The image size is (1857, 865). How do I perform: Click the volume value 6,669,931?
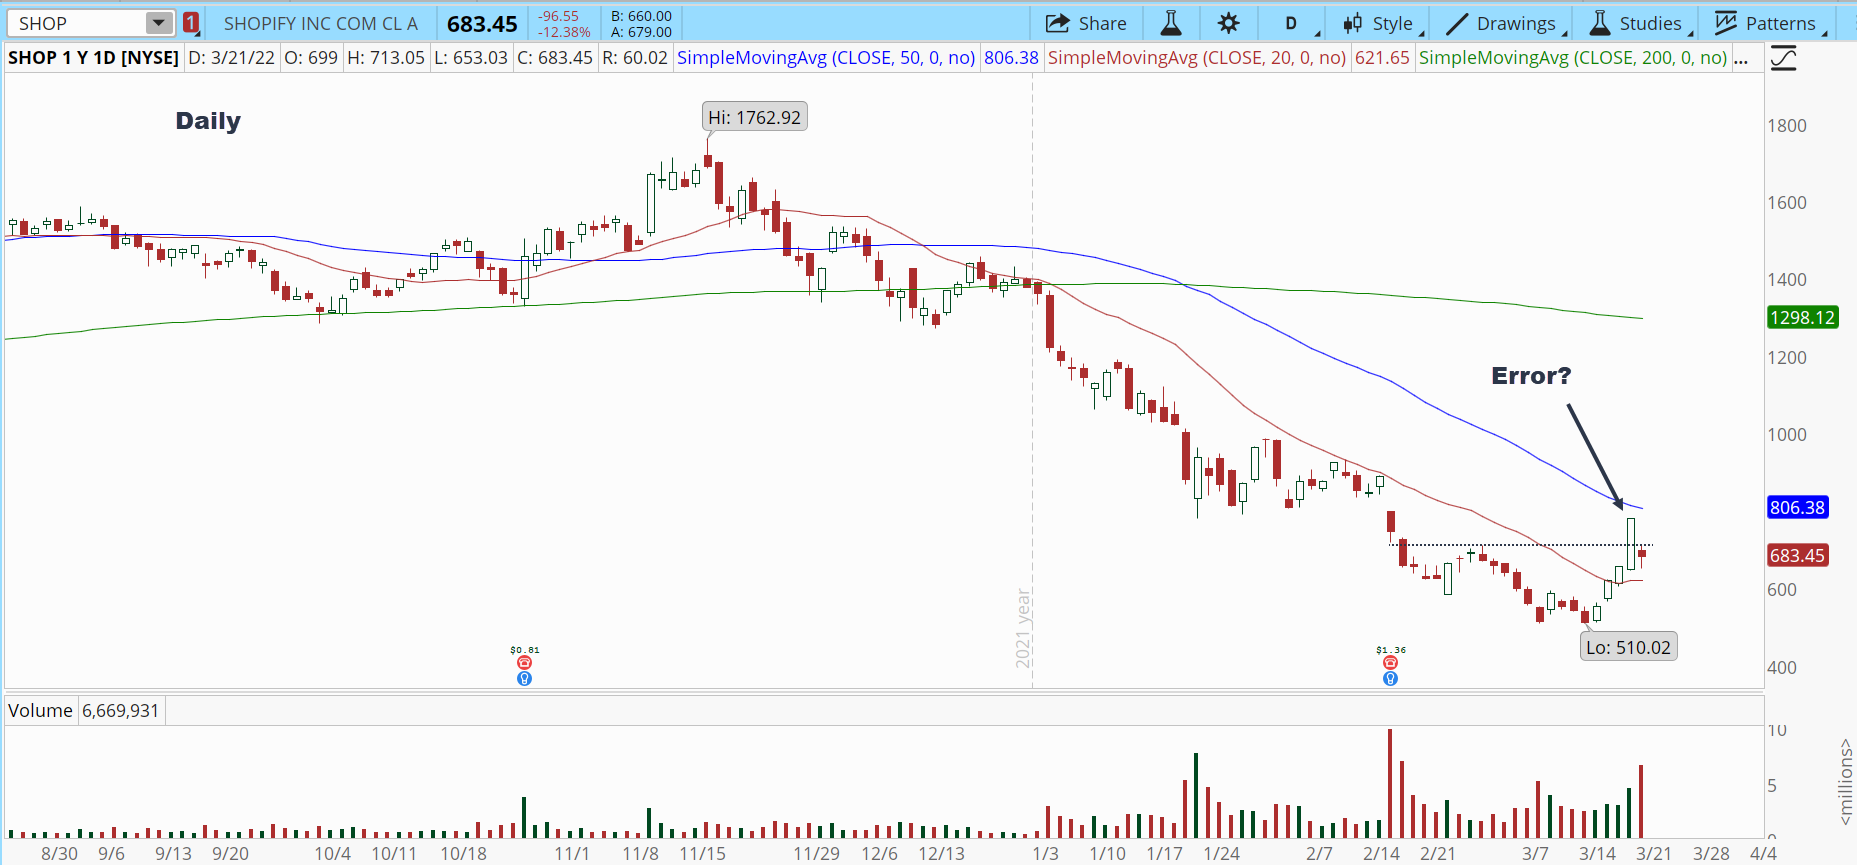coord(120,711)
